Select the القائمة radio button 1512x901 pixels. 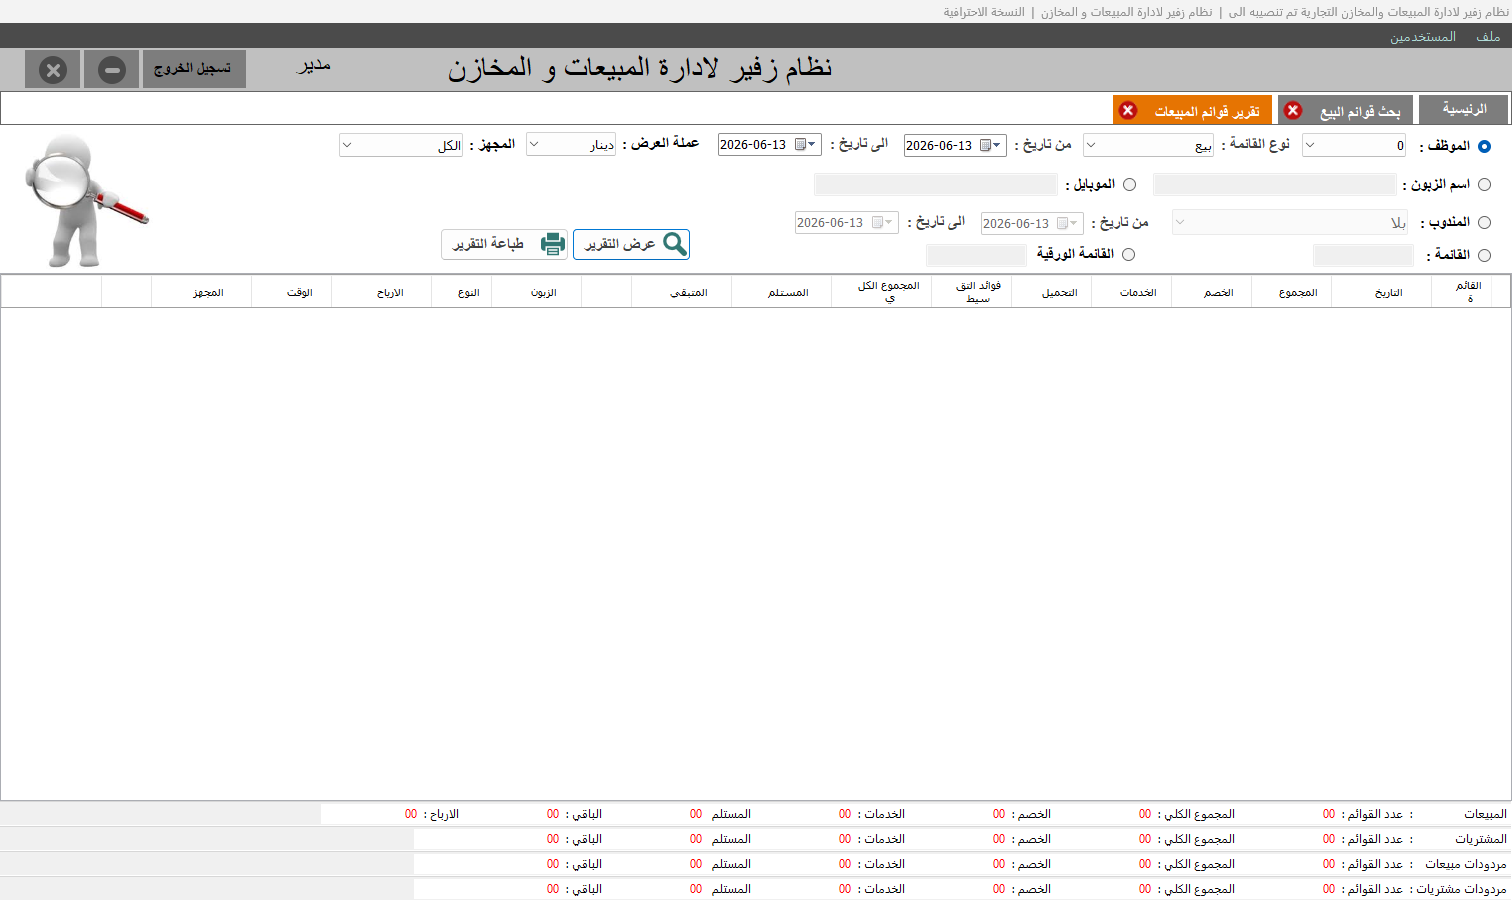point(1484,255)
